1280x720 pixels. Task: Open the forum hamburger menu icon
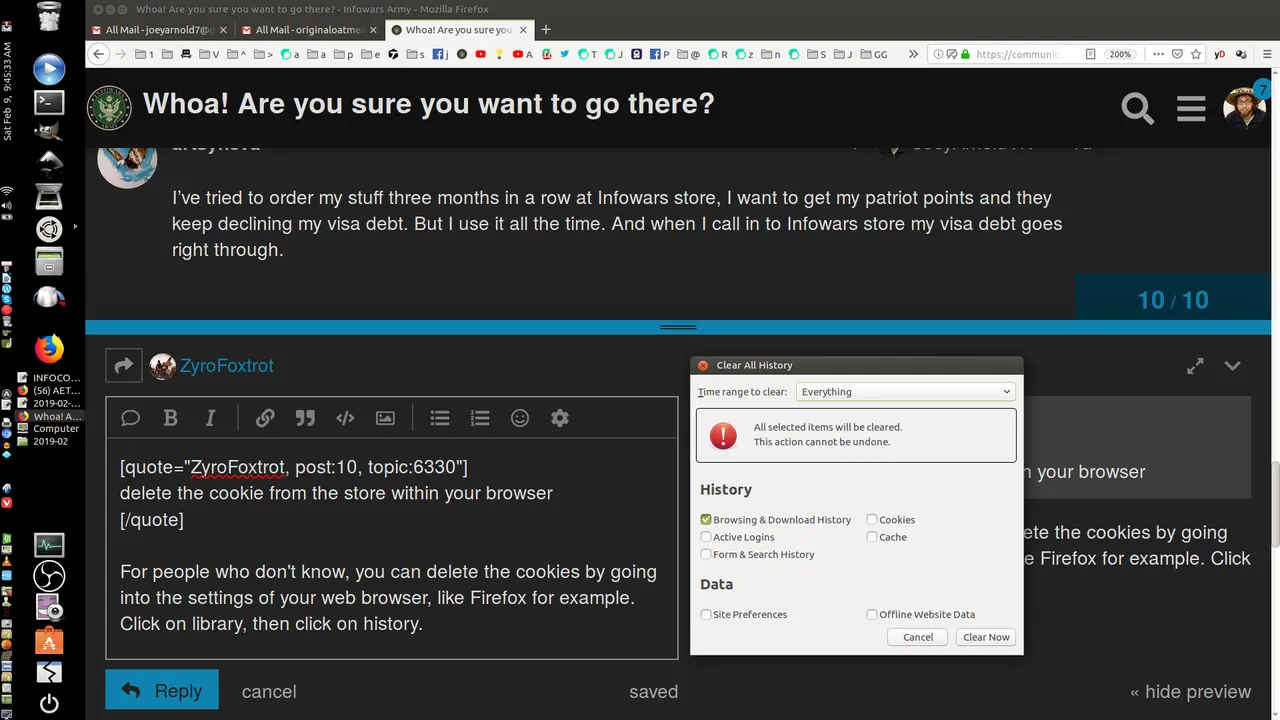pyautogui.click(x=1191, y=108)
